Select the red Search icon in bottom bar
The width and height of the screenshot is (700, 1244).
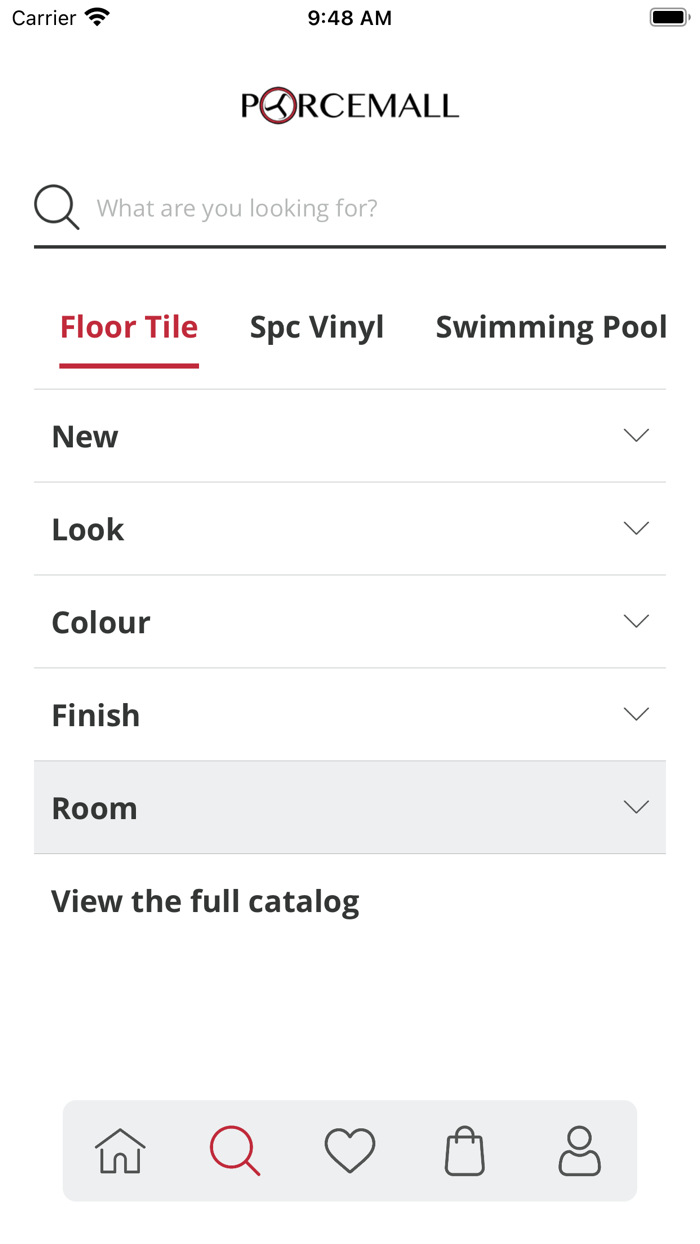235,1150
